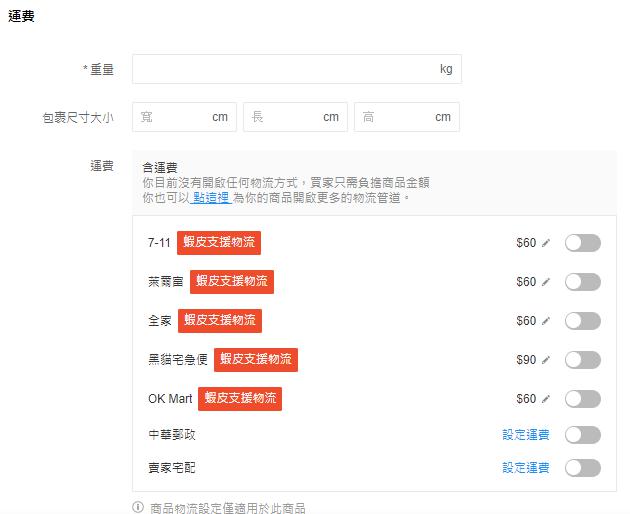Edit the 萊爾富 shipping fee pencil icon
630x514 pixels.
pos(546,282)
